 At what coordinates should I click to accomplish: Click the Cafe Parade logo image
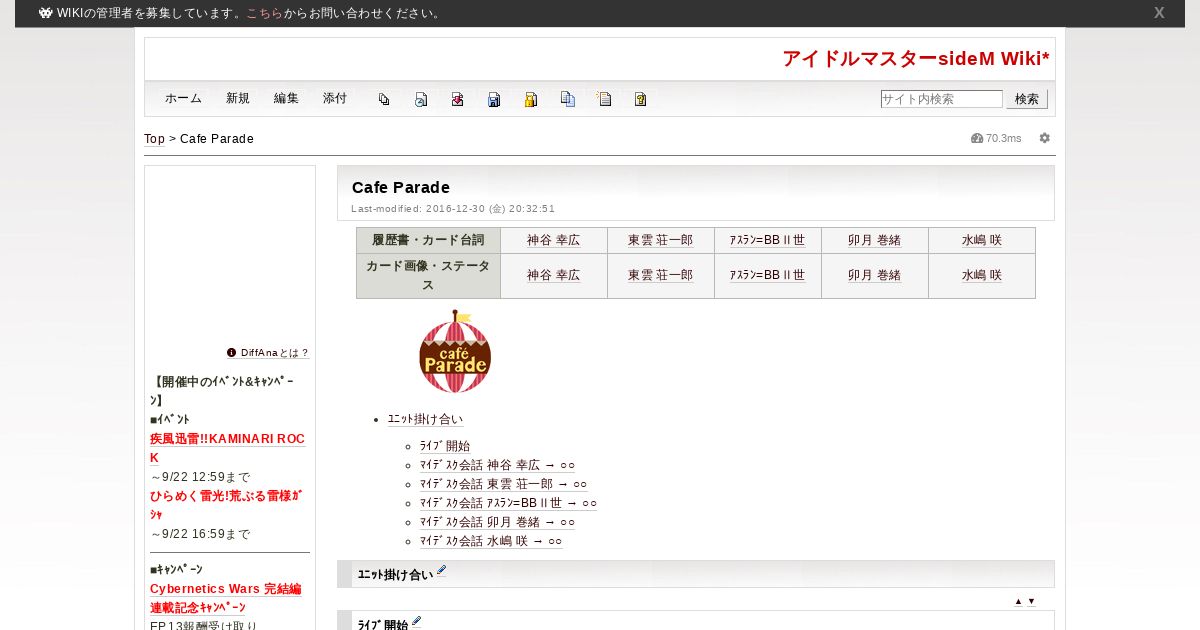[455, 351]
